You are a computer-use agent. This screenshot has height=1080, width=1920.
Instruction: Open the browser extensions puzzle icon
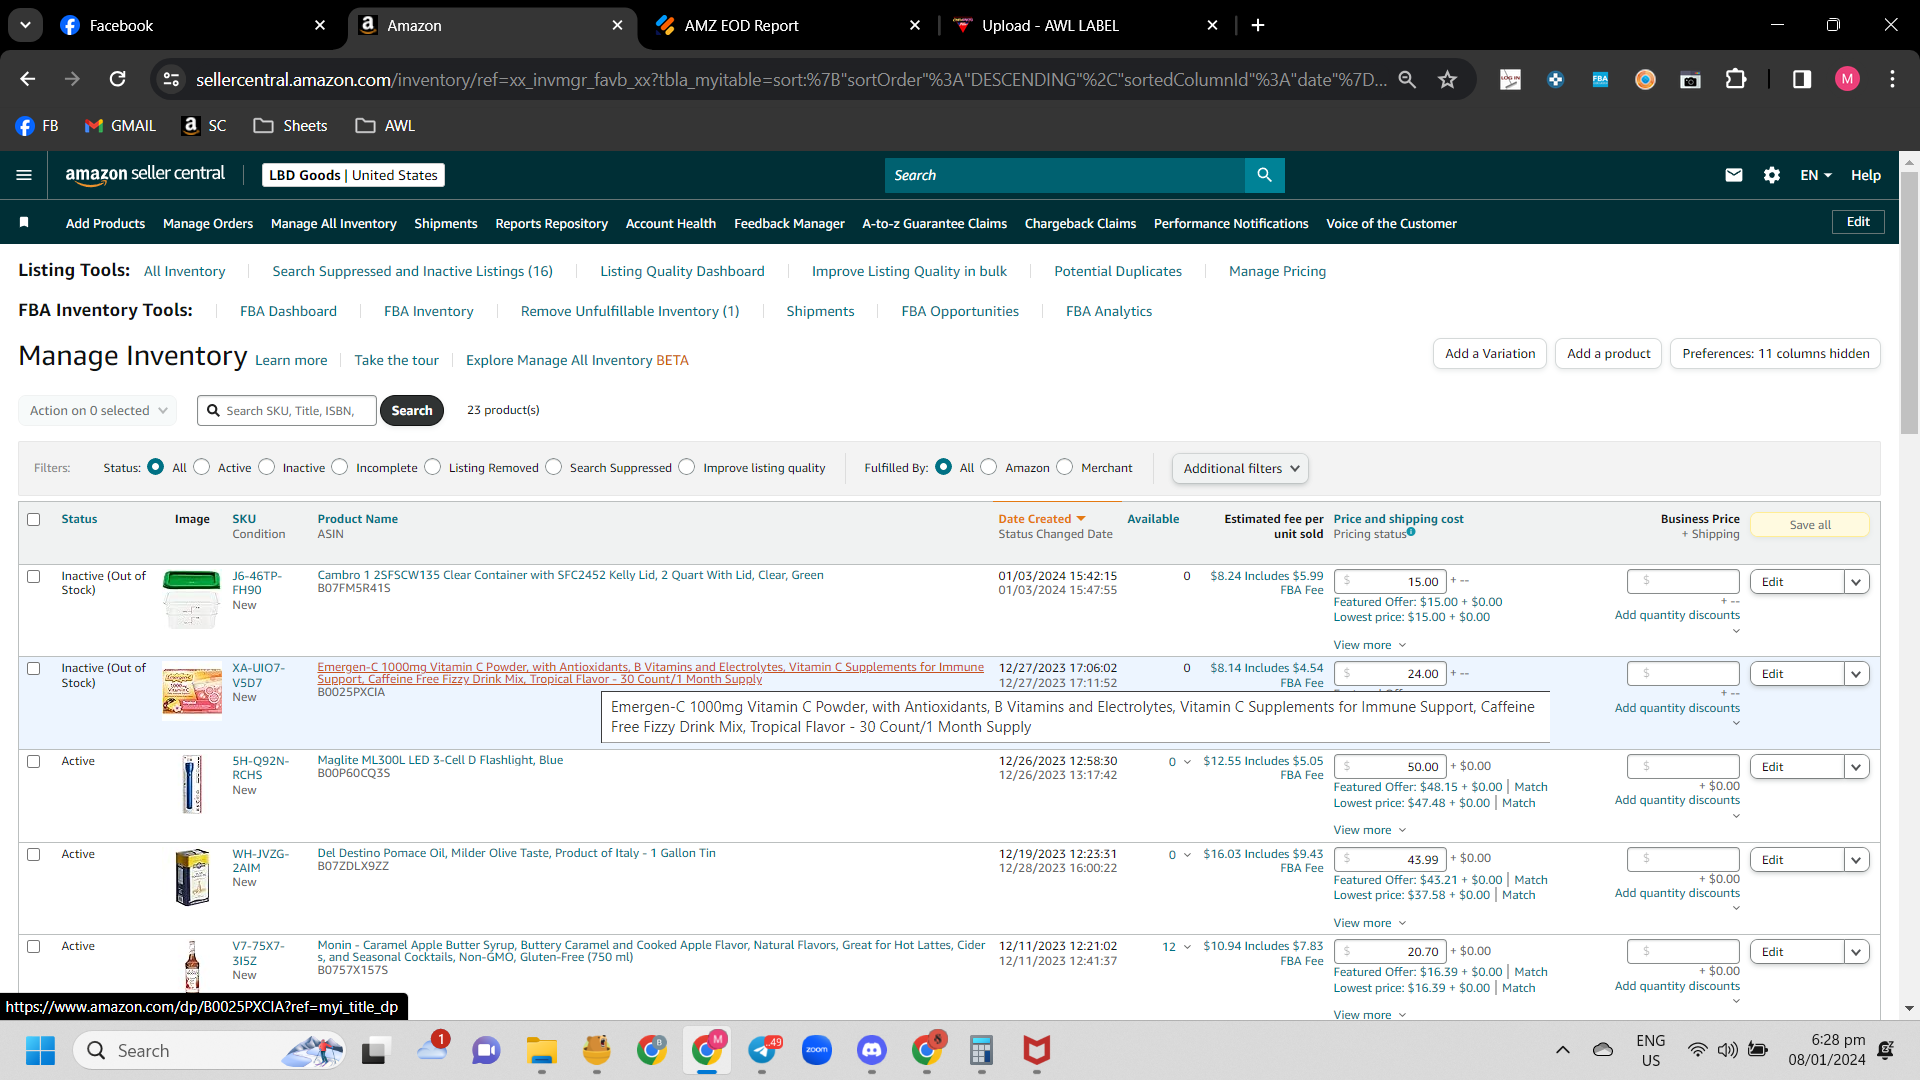tap(1737, 79)
